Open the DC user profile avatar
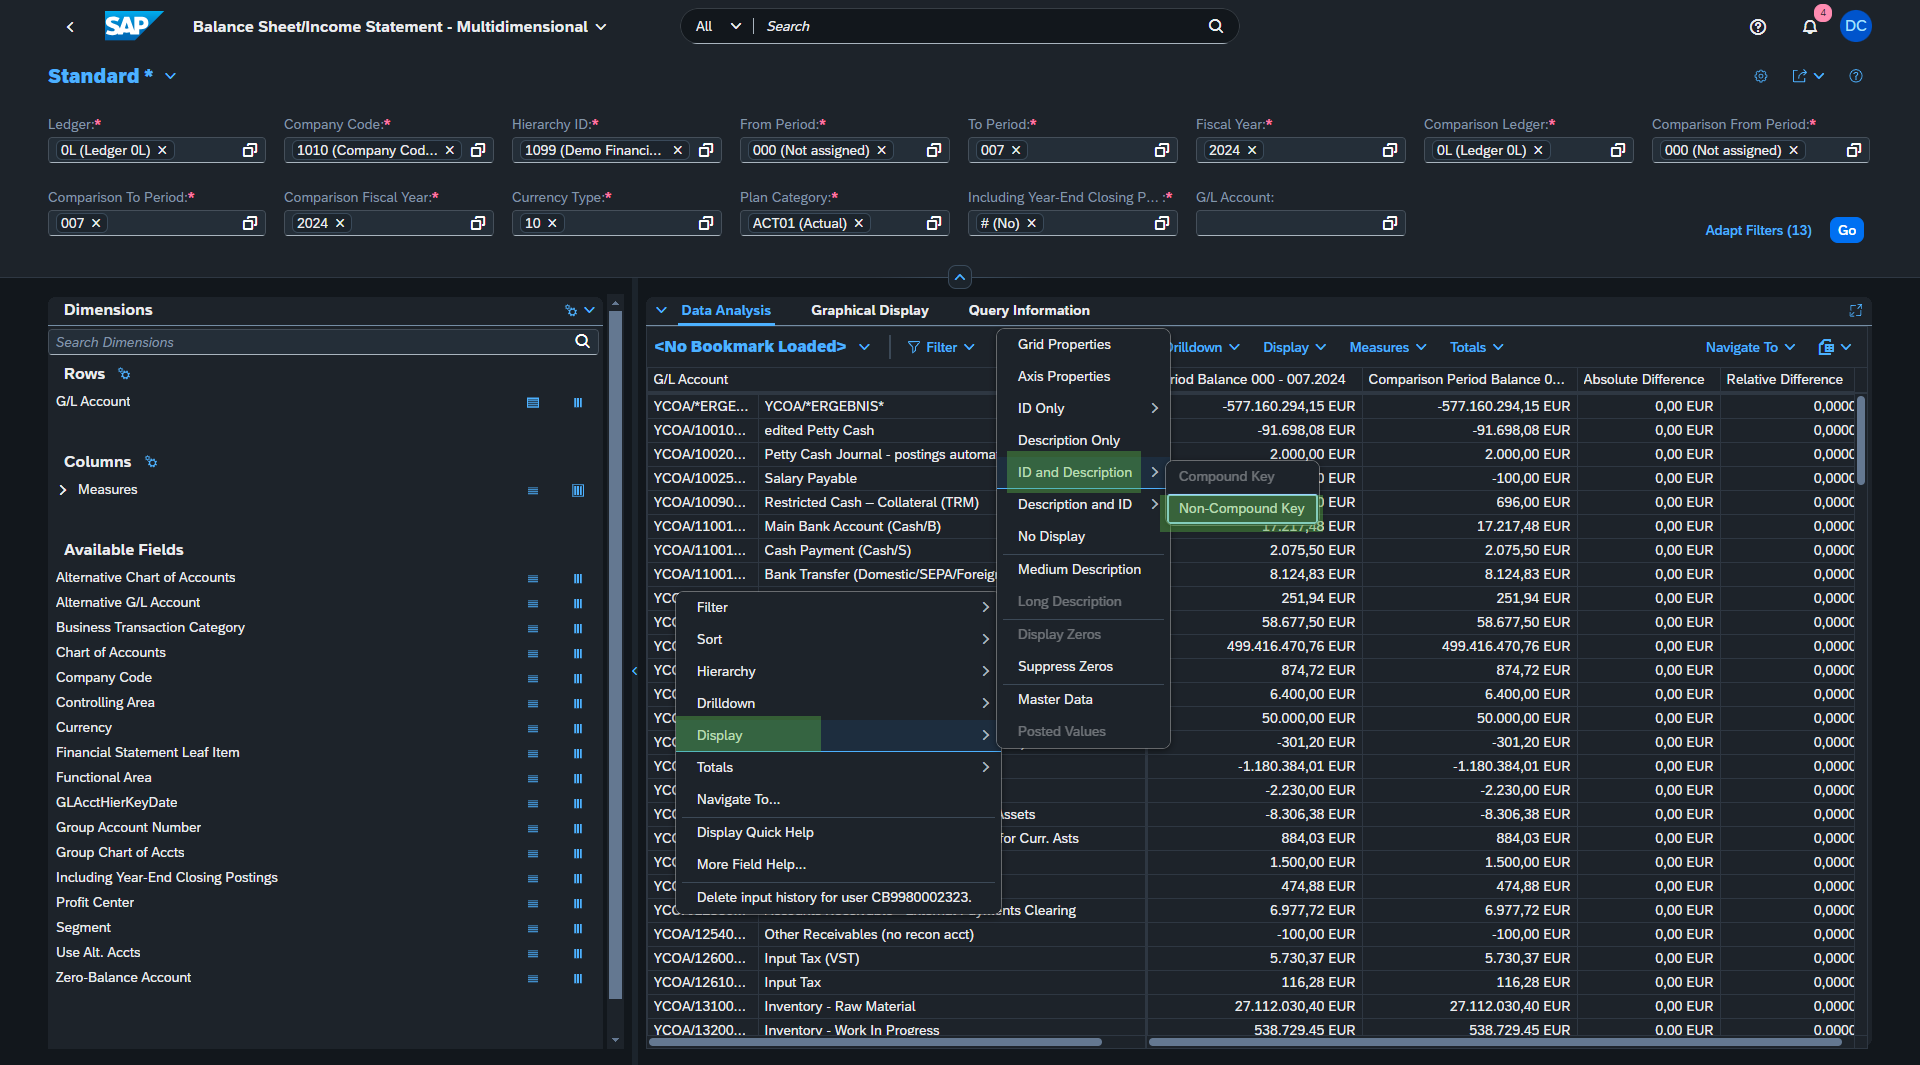 pyautogui.click(x=1855, y=26)
